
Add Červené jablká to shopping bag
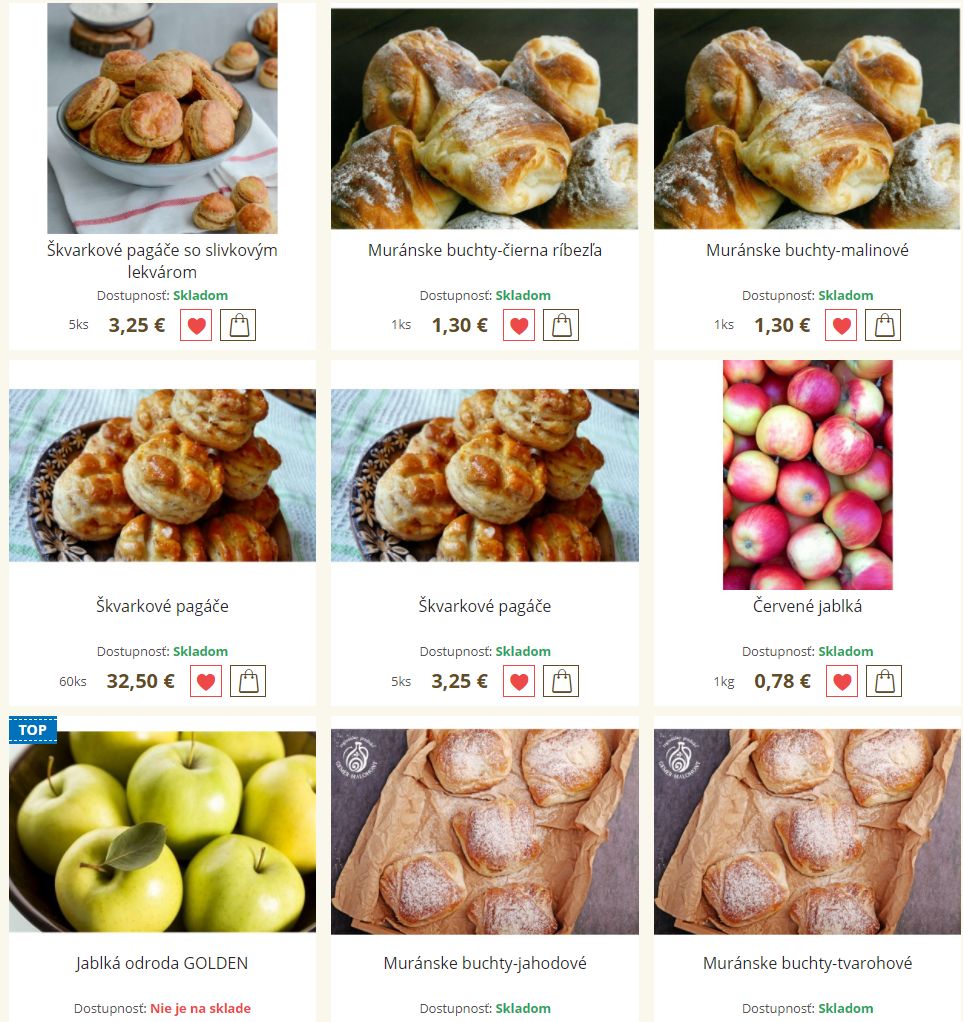[x=884, y=681]
